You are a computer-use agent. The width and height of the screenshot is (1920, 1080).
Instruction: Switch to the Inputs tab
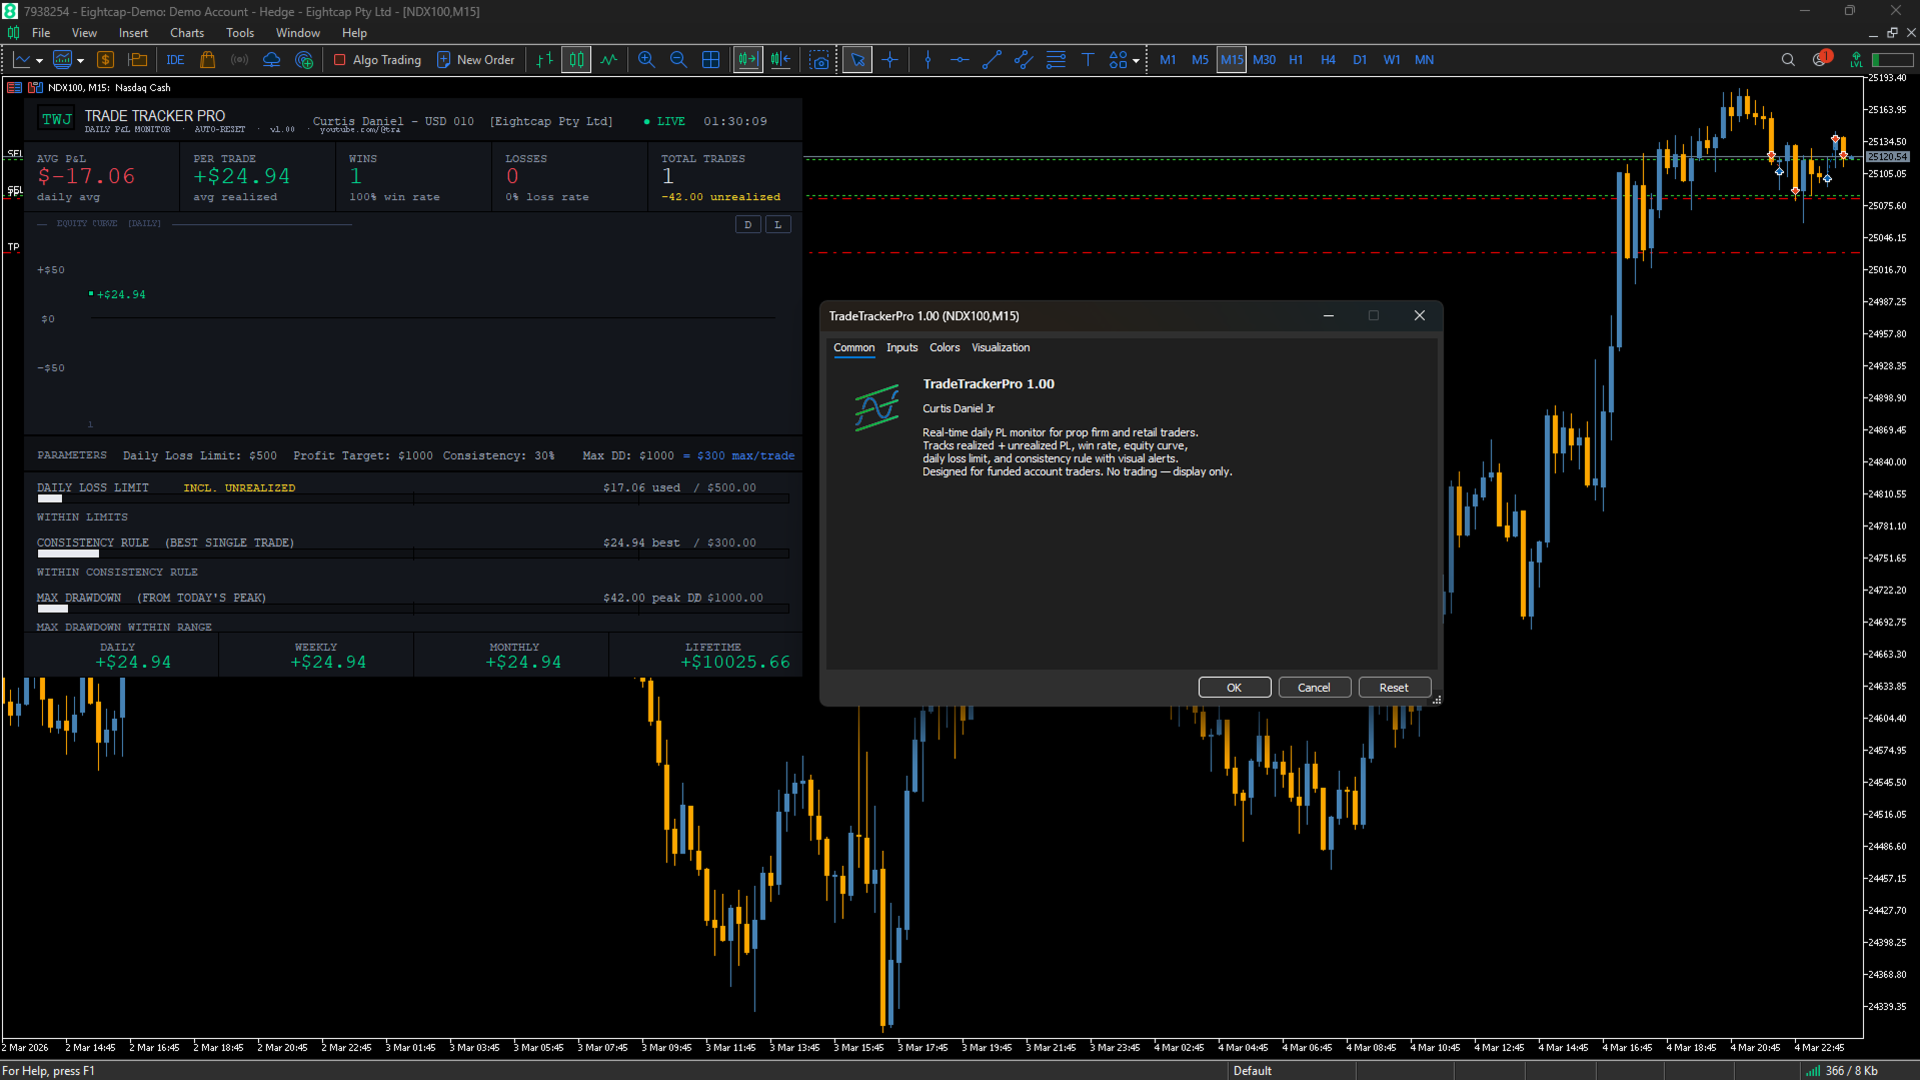click(901, 348)
